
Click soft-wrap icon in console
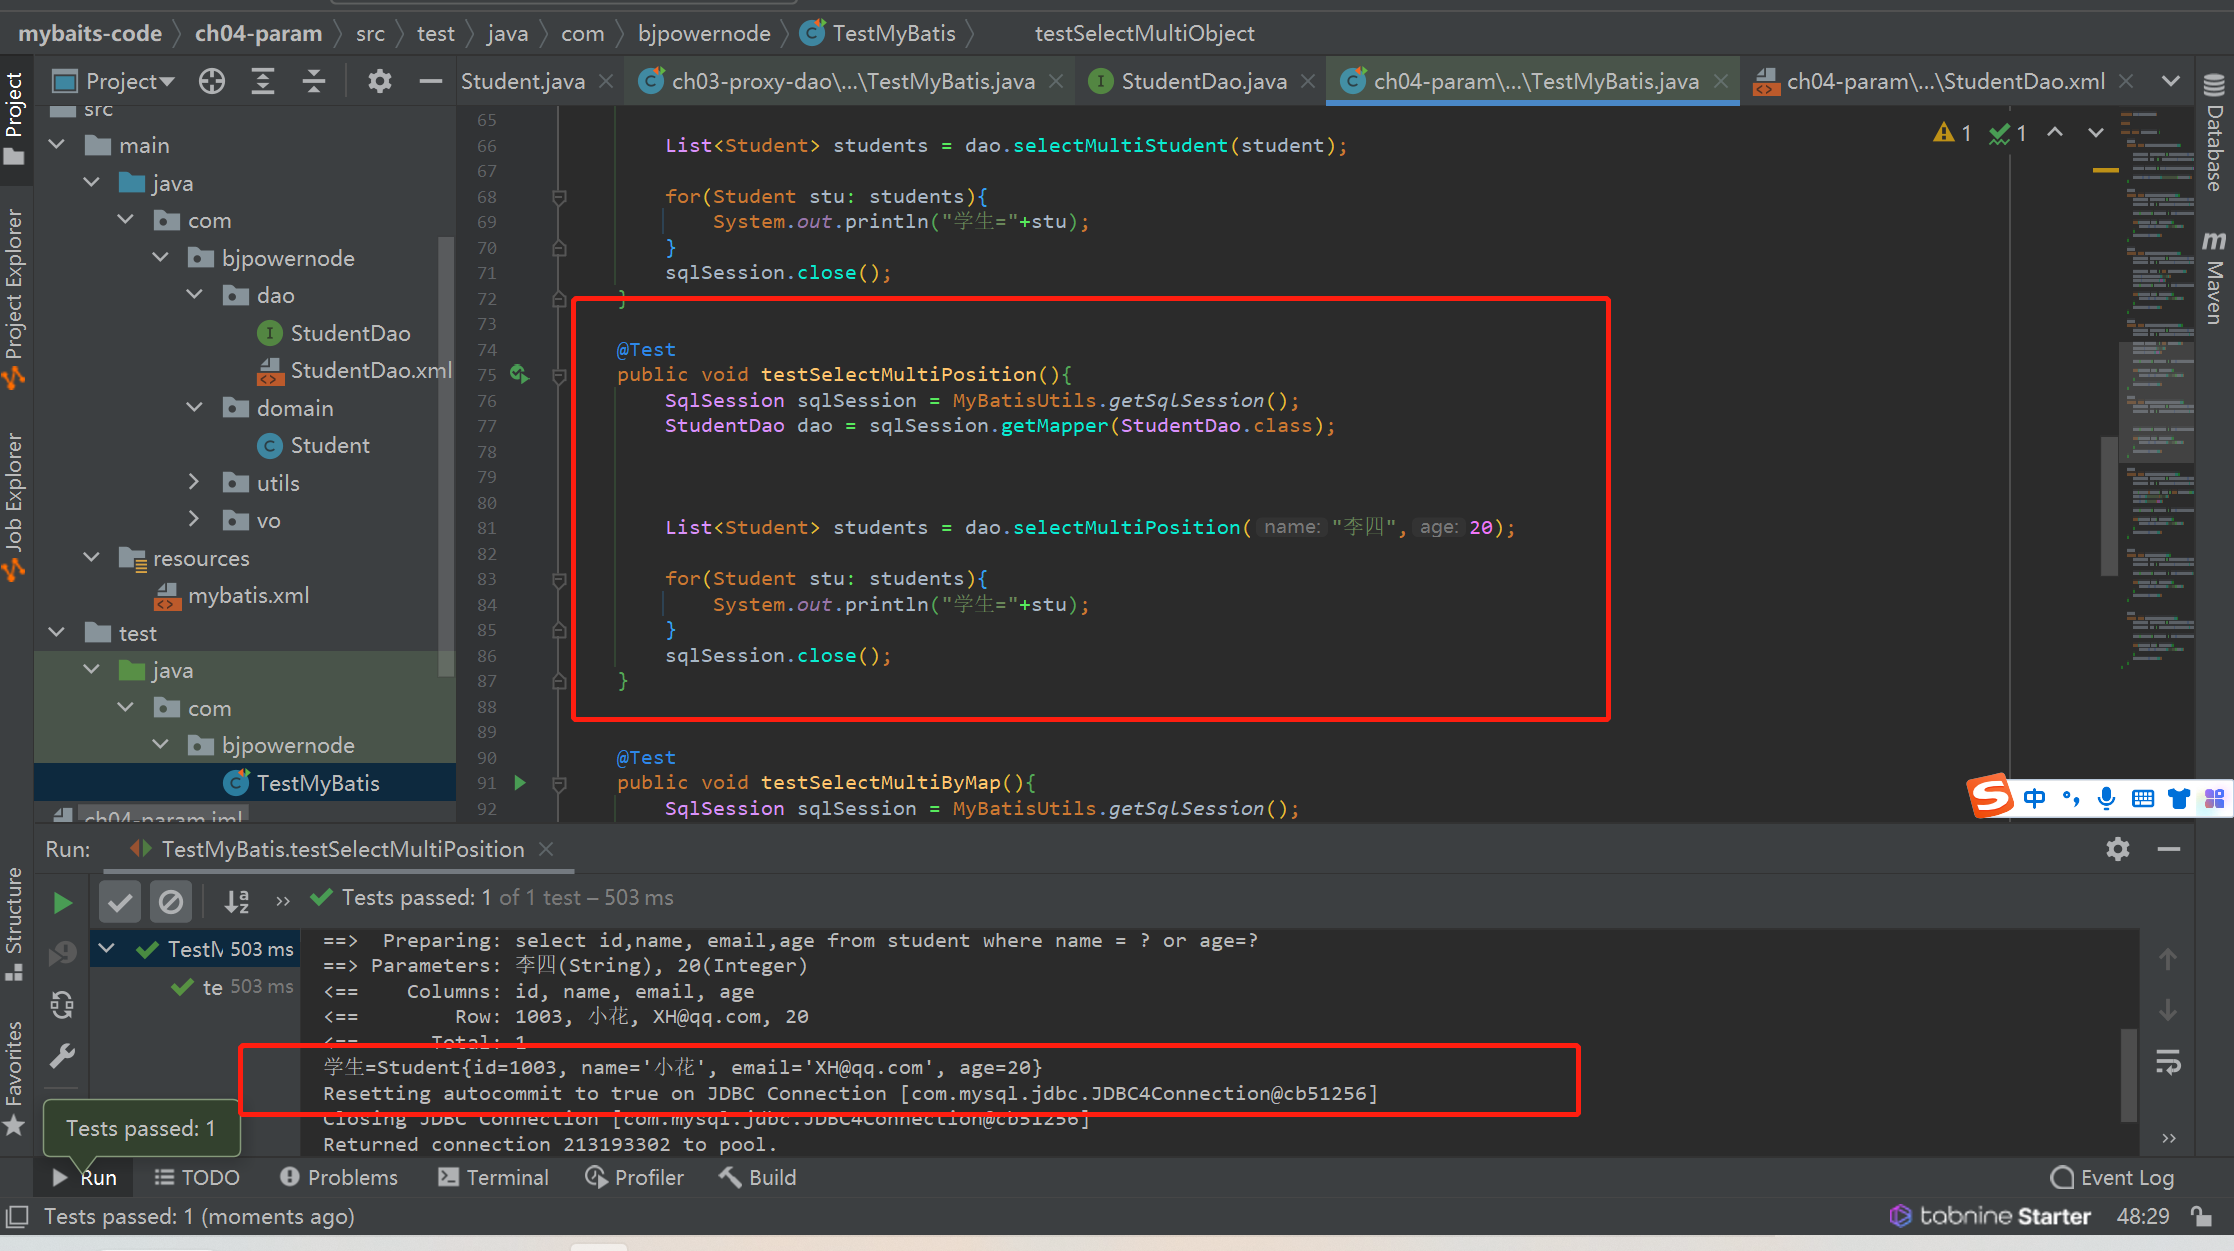pyautogui.click(x=2167, y=1062)
